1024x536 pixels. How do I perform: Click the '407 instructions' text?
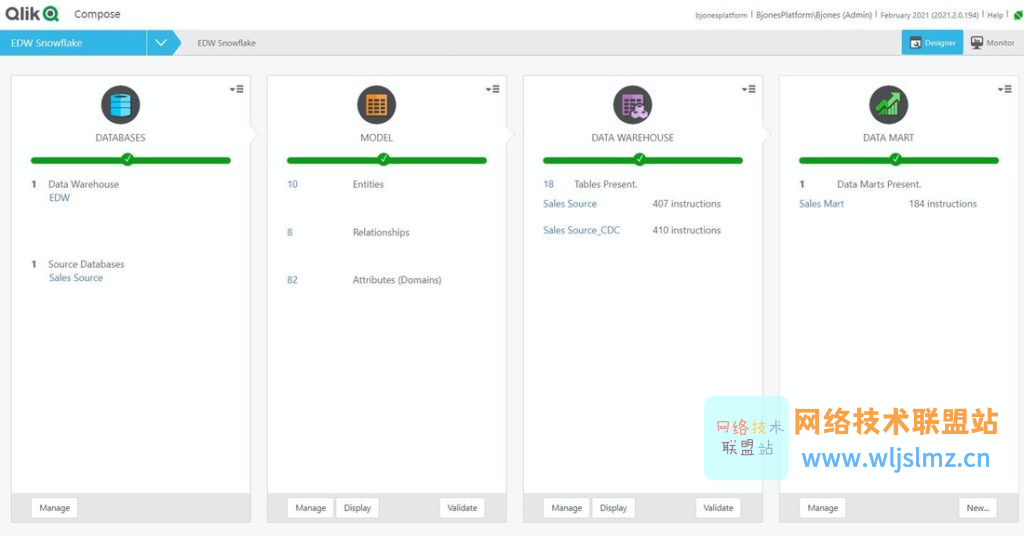(x=686, y=204)
